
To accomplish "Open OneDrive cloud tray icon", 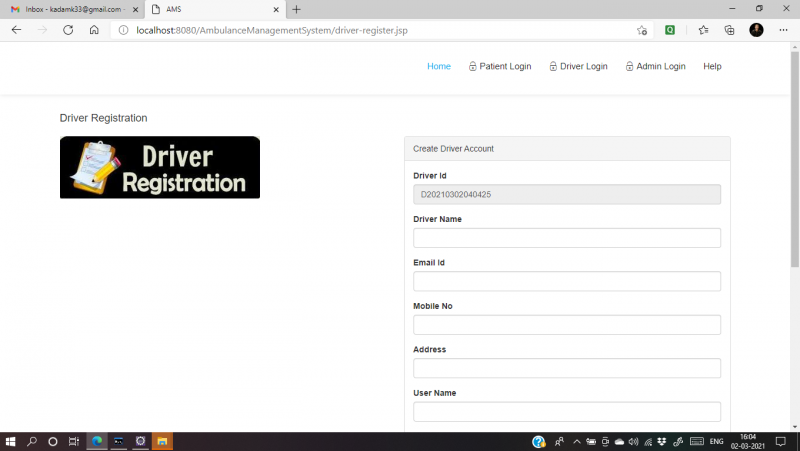I will [619, 442].
